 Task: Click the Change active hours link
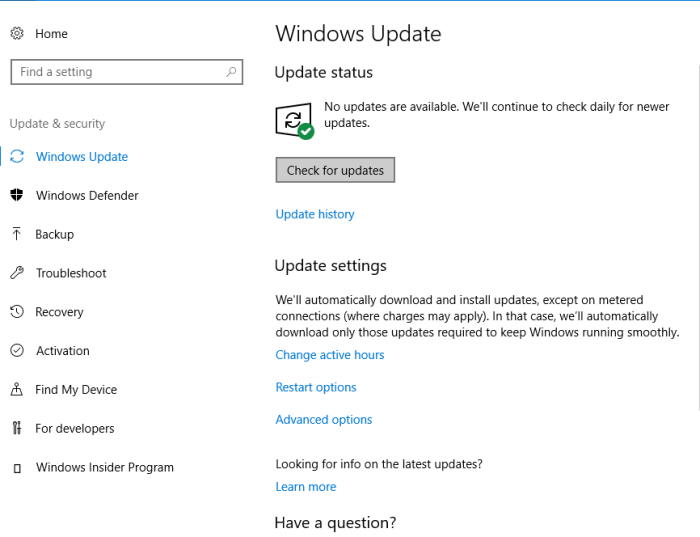point(329,355)
